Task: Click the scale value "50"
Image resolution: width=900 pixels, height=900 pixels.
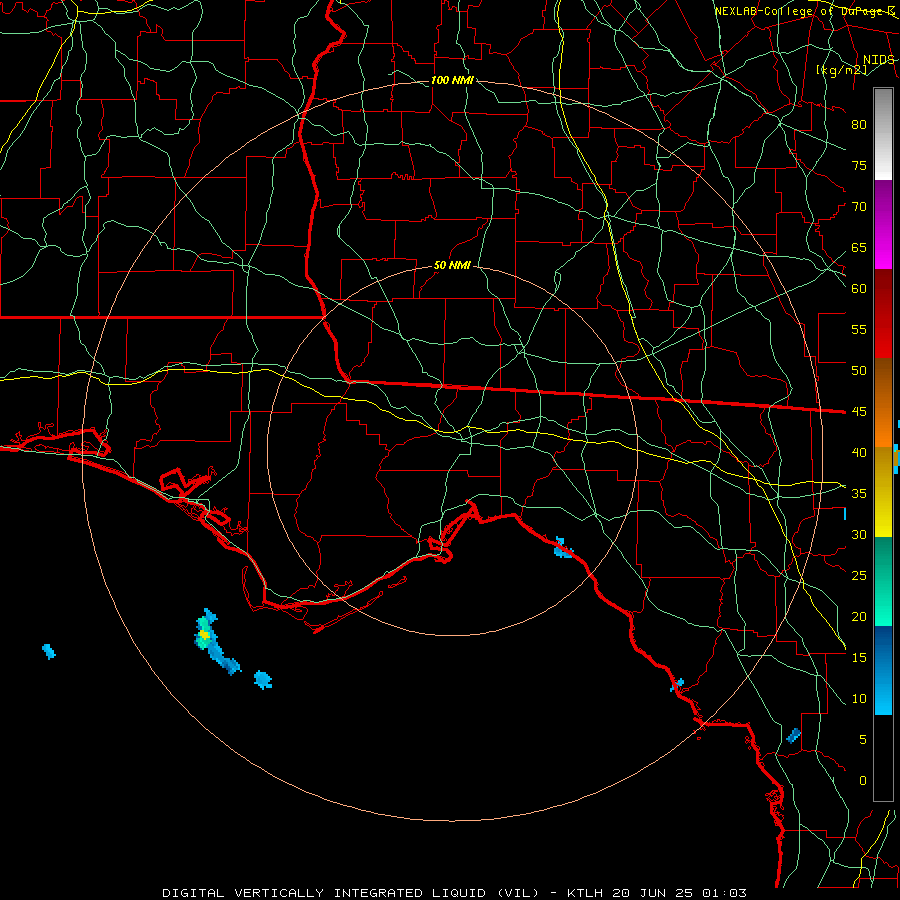Action: click(859, 370)
